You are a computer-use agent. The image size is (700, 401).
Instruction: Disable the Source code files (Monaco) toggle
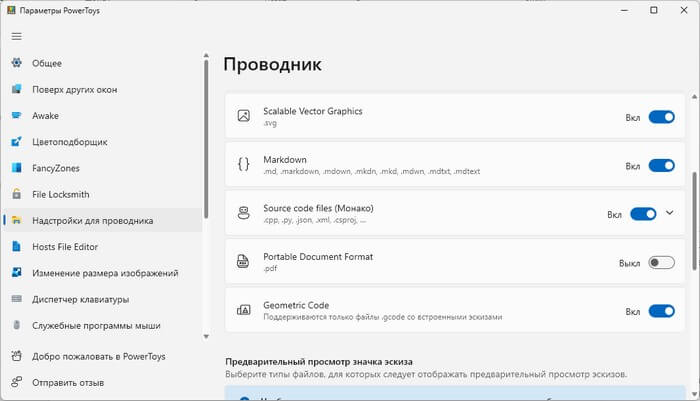point(643,214)
